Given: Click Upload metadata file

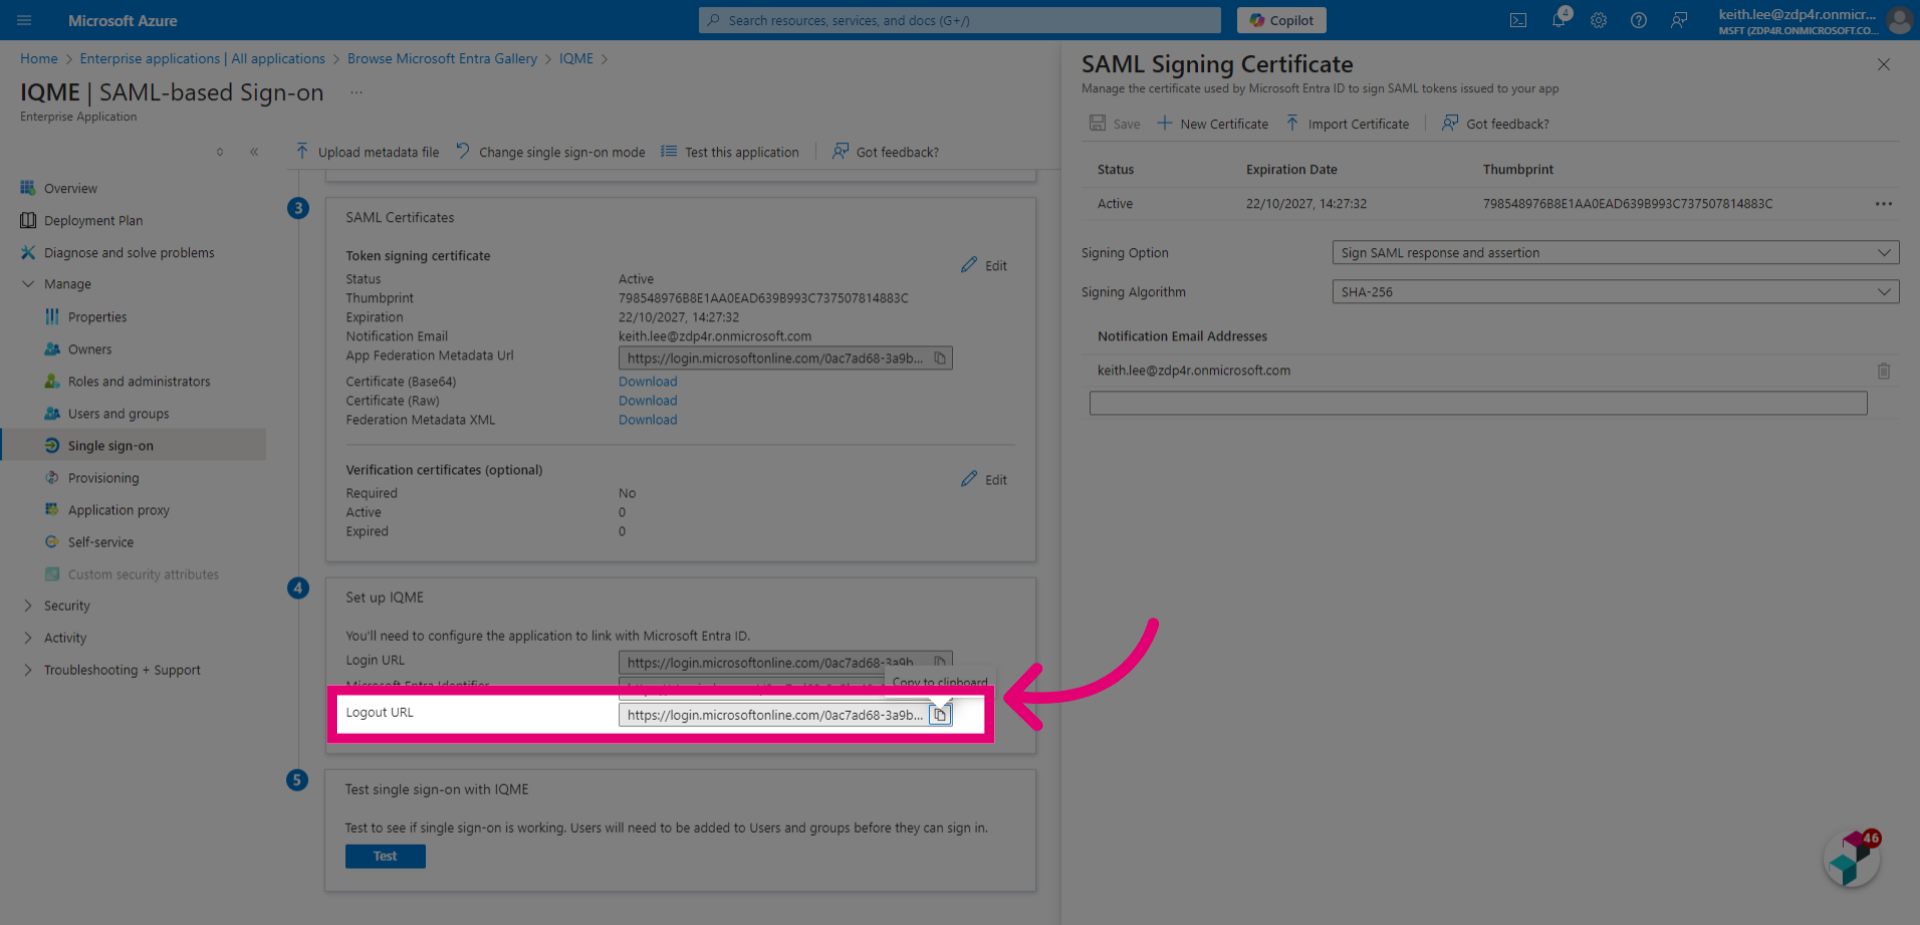Looking at the screenshot, I should click(367, 152).
